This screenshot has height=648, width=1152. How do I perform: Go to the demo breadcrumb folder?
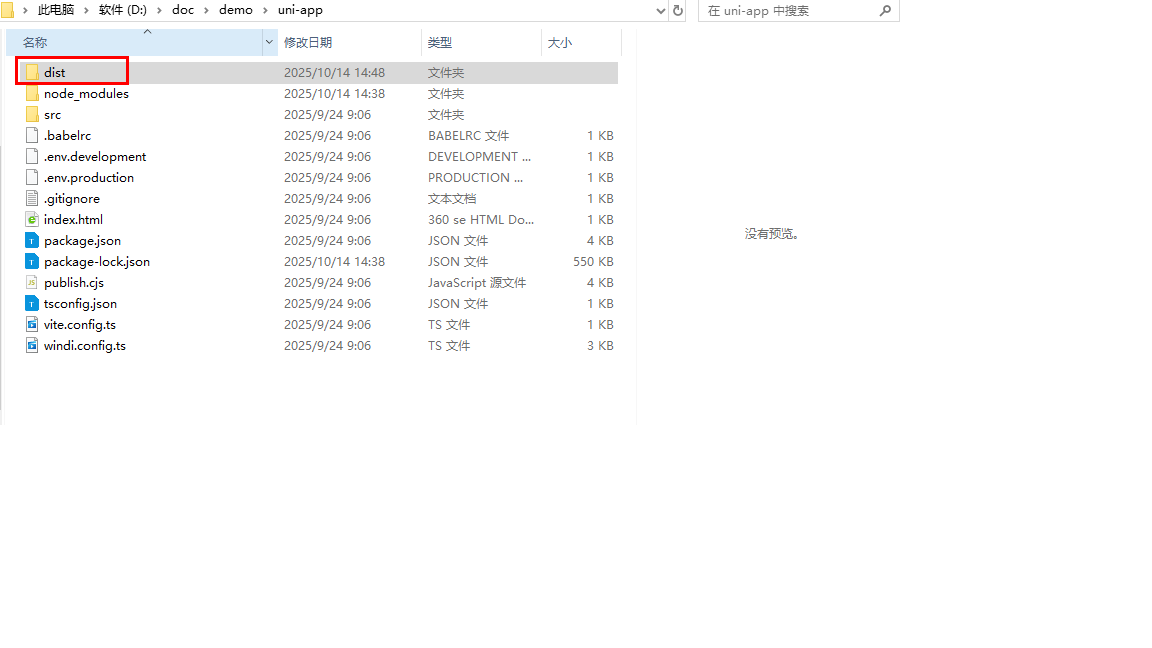point(236,10)
